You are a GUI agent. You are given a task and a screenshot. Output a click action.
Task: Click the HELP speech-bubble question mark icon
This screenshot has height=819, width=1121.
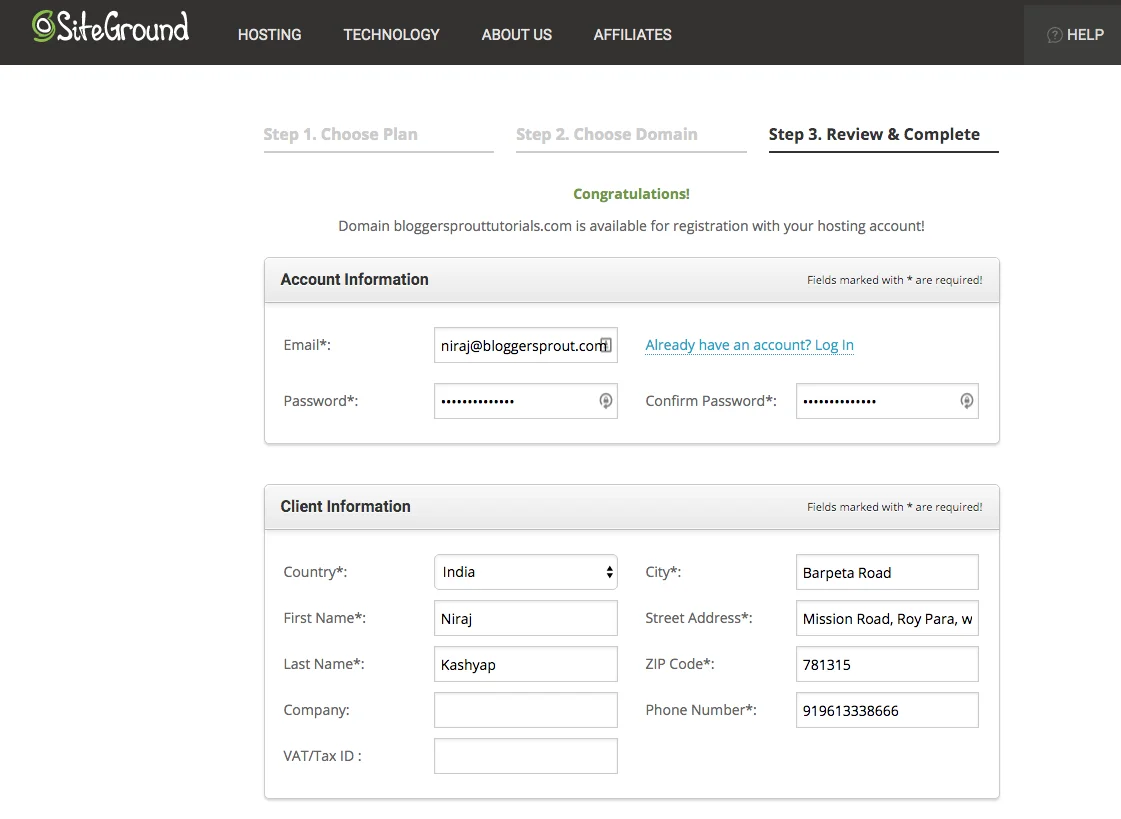1055,34
